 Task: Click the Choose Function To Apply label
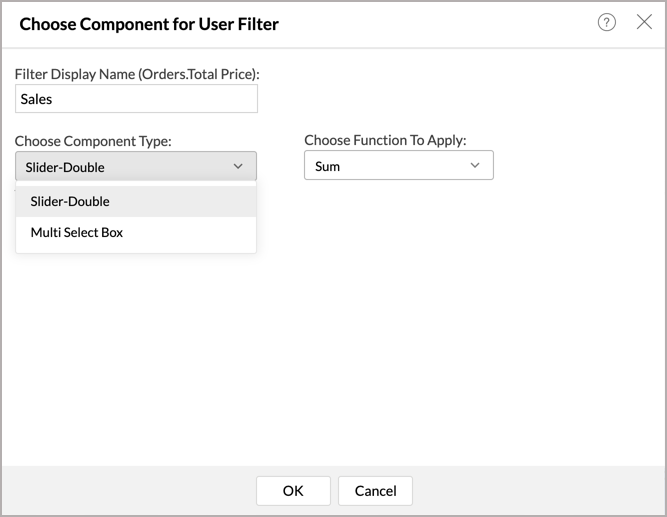point(385,141)
